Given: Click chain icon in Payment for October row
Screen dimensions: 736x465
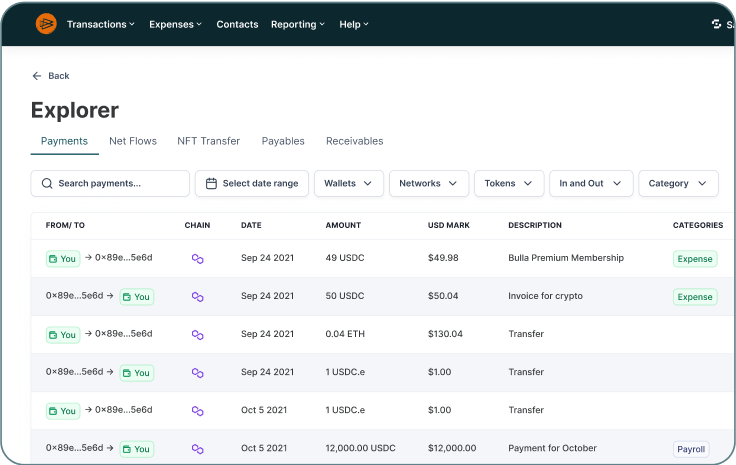Looking at the screenshot, I should point(198,449).
